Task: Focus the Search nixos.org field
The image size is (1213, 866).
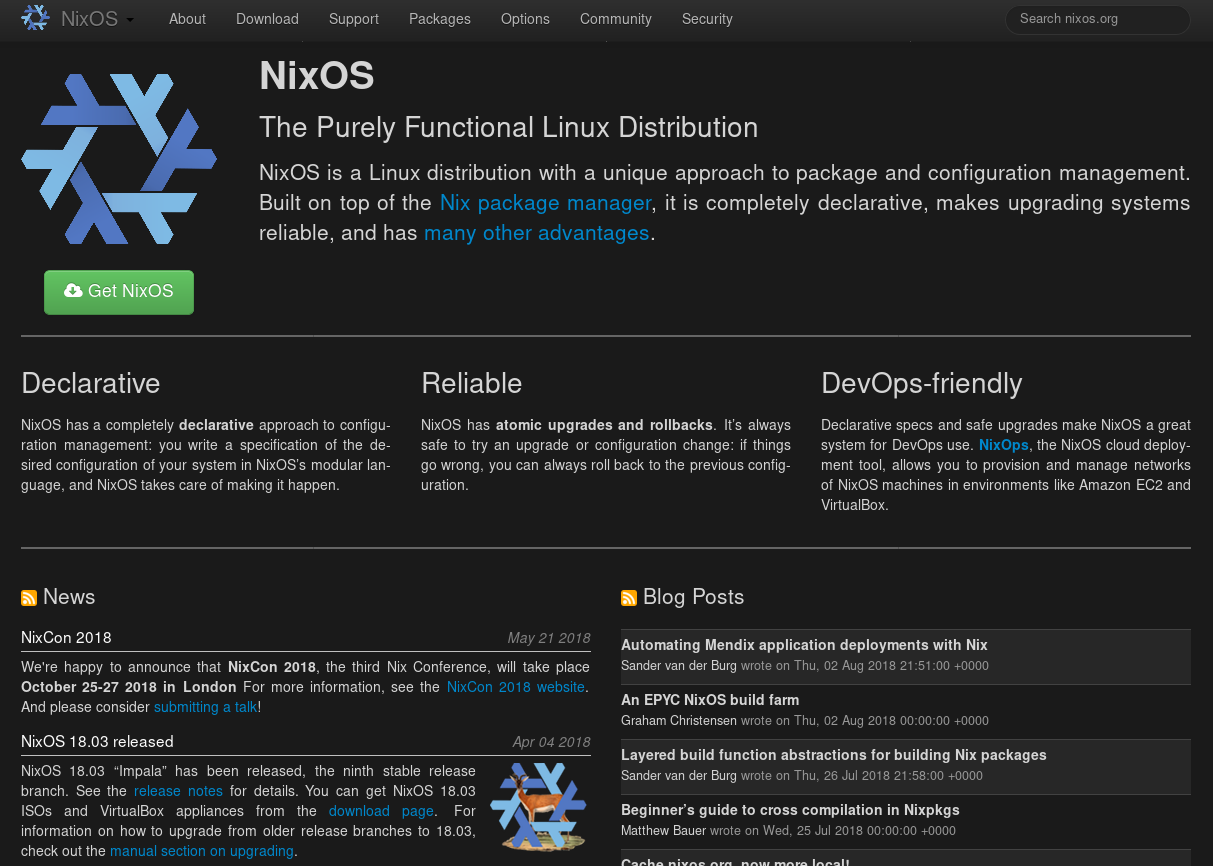Action: pyautogui.click(x=1098, y=19)
